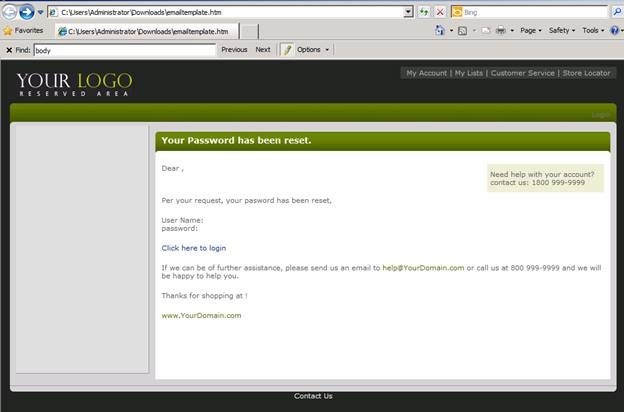624x412 pixels.
Task: Click the Home icon in command bar
Action: pos(440,31)
